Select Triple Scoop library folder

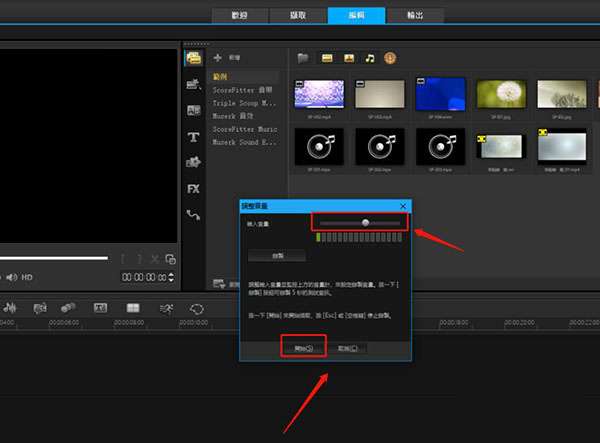[x=243, y=103]
